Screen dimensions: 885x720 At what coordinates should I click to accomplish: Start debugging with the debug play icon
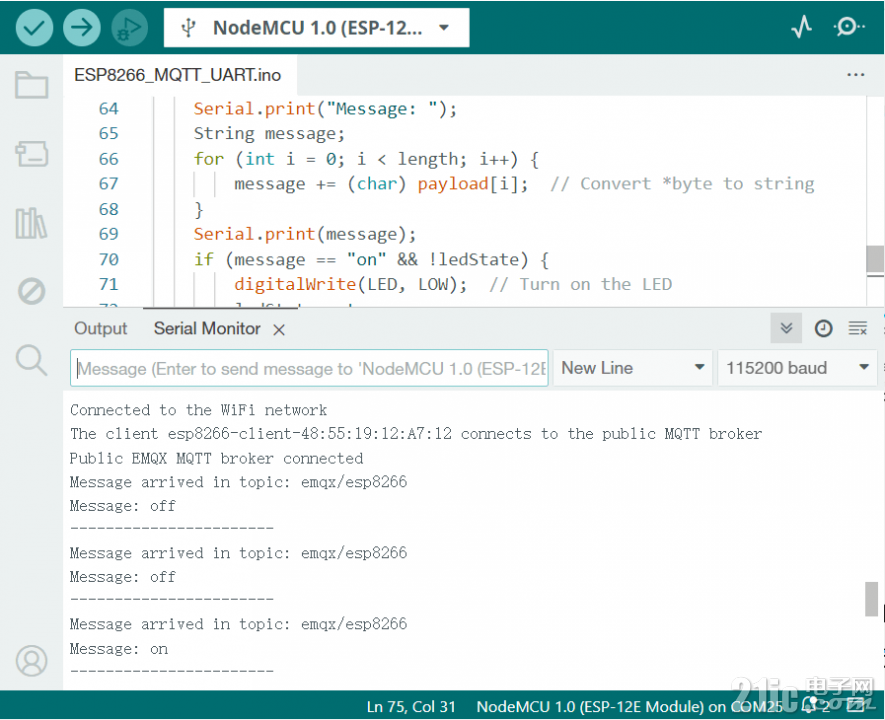(130, 28)
